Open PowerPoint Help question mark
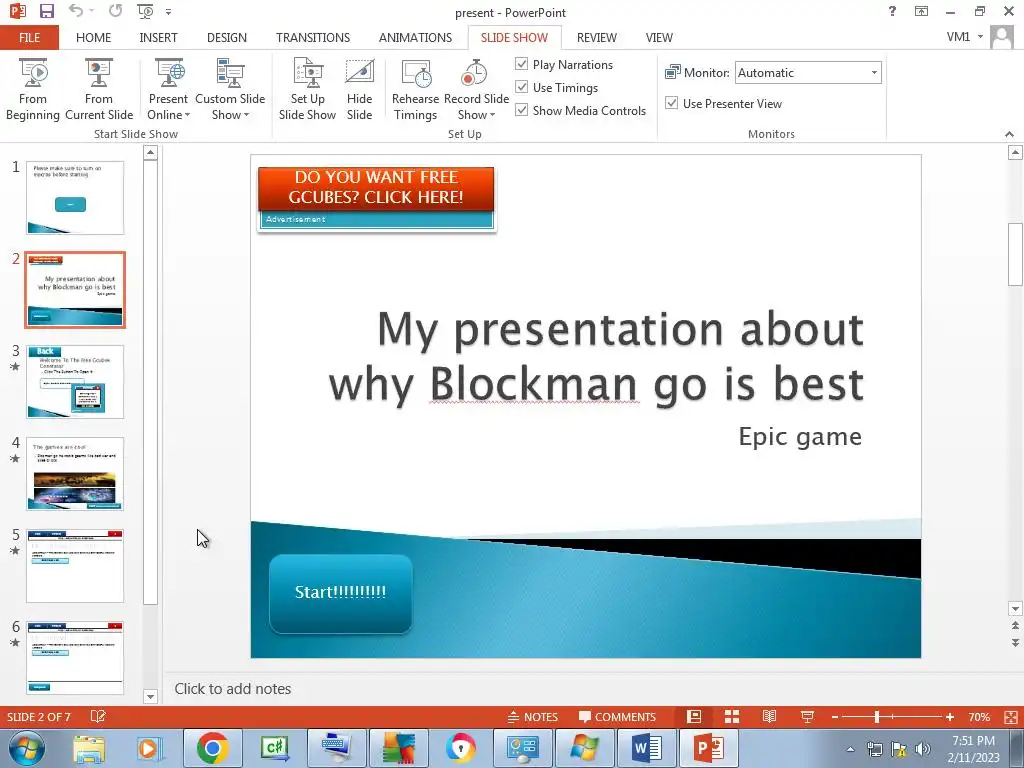This screenshot has width=1024, height=768. point(892,11)
